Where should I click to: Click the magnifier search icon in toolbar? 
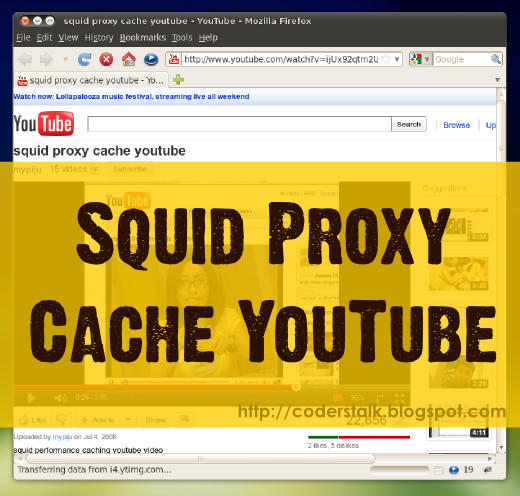pos(496,59)
